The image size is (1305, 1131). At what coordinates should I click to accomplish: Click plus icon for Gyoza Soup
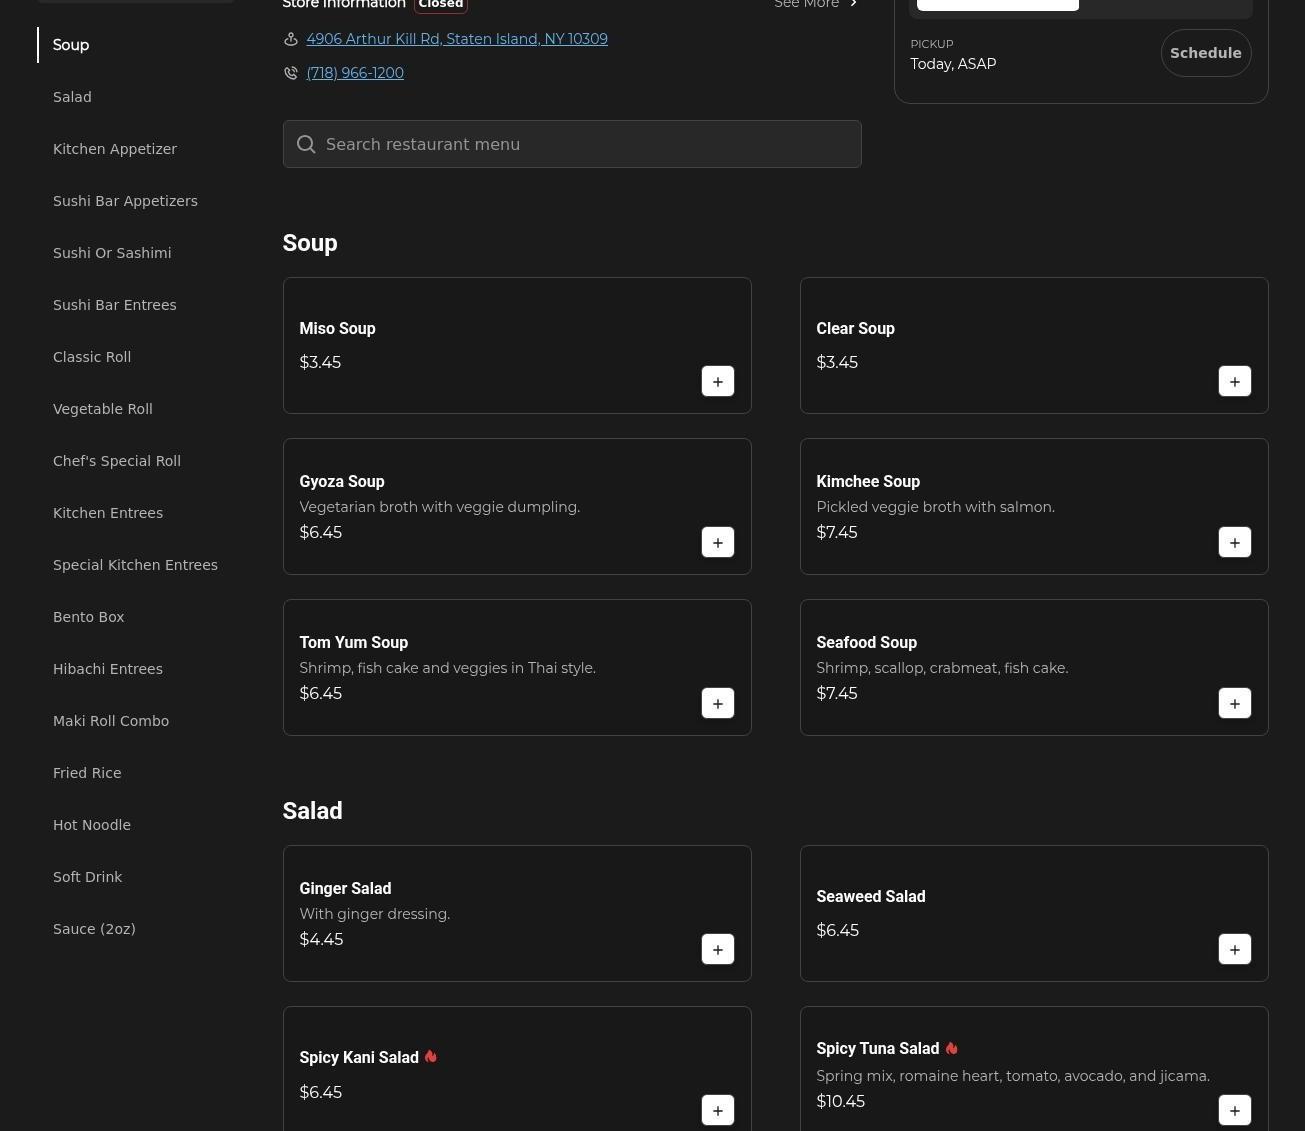pos(717,542)
